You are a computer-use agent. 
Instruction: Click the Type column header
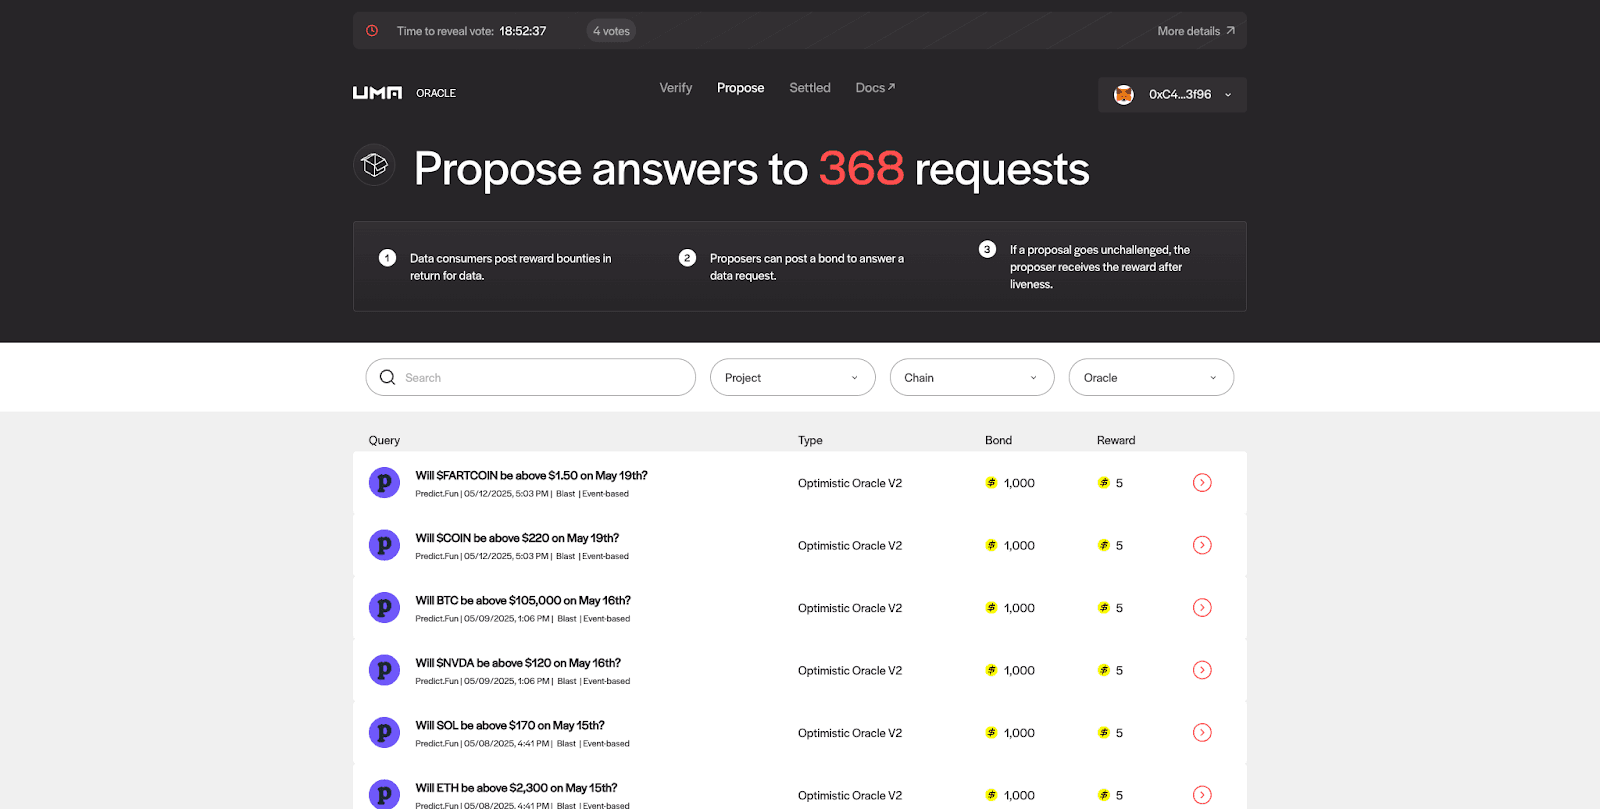[x=810, y=440]
